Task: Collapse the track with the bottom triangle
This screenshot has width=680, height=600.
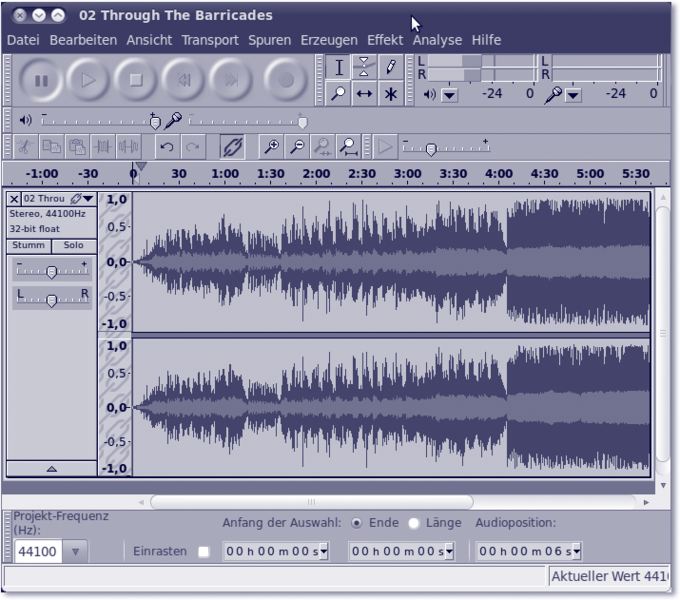Action: click(52, 468)
